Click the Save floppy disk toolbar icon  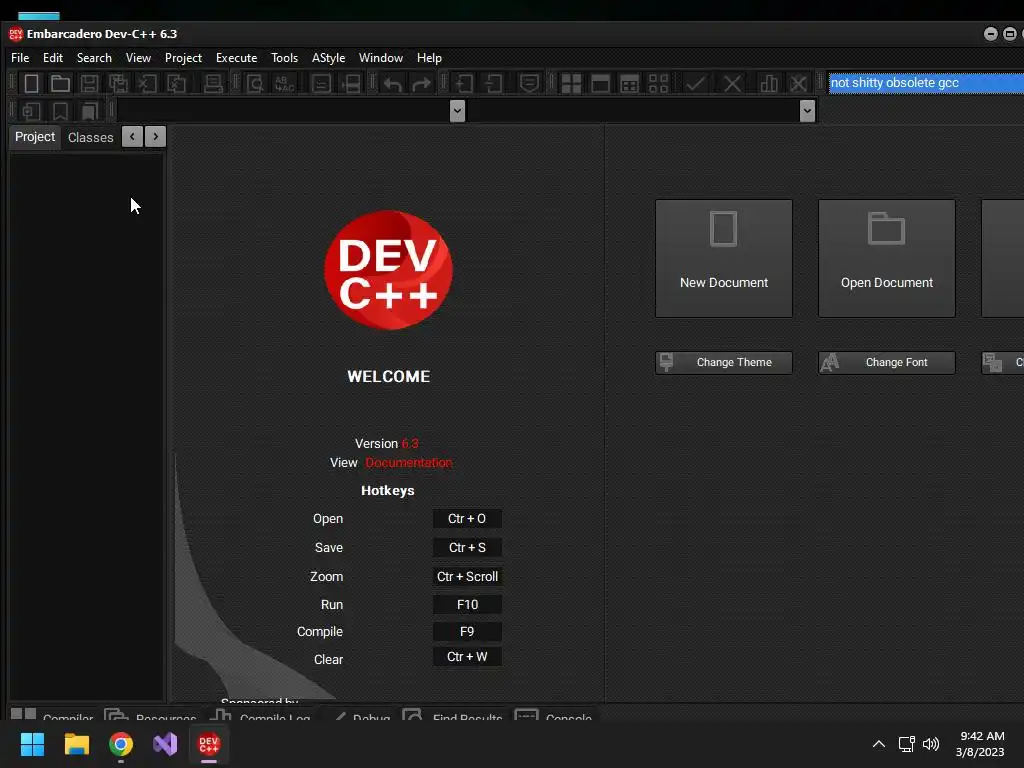point(89,84)
